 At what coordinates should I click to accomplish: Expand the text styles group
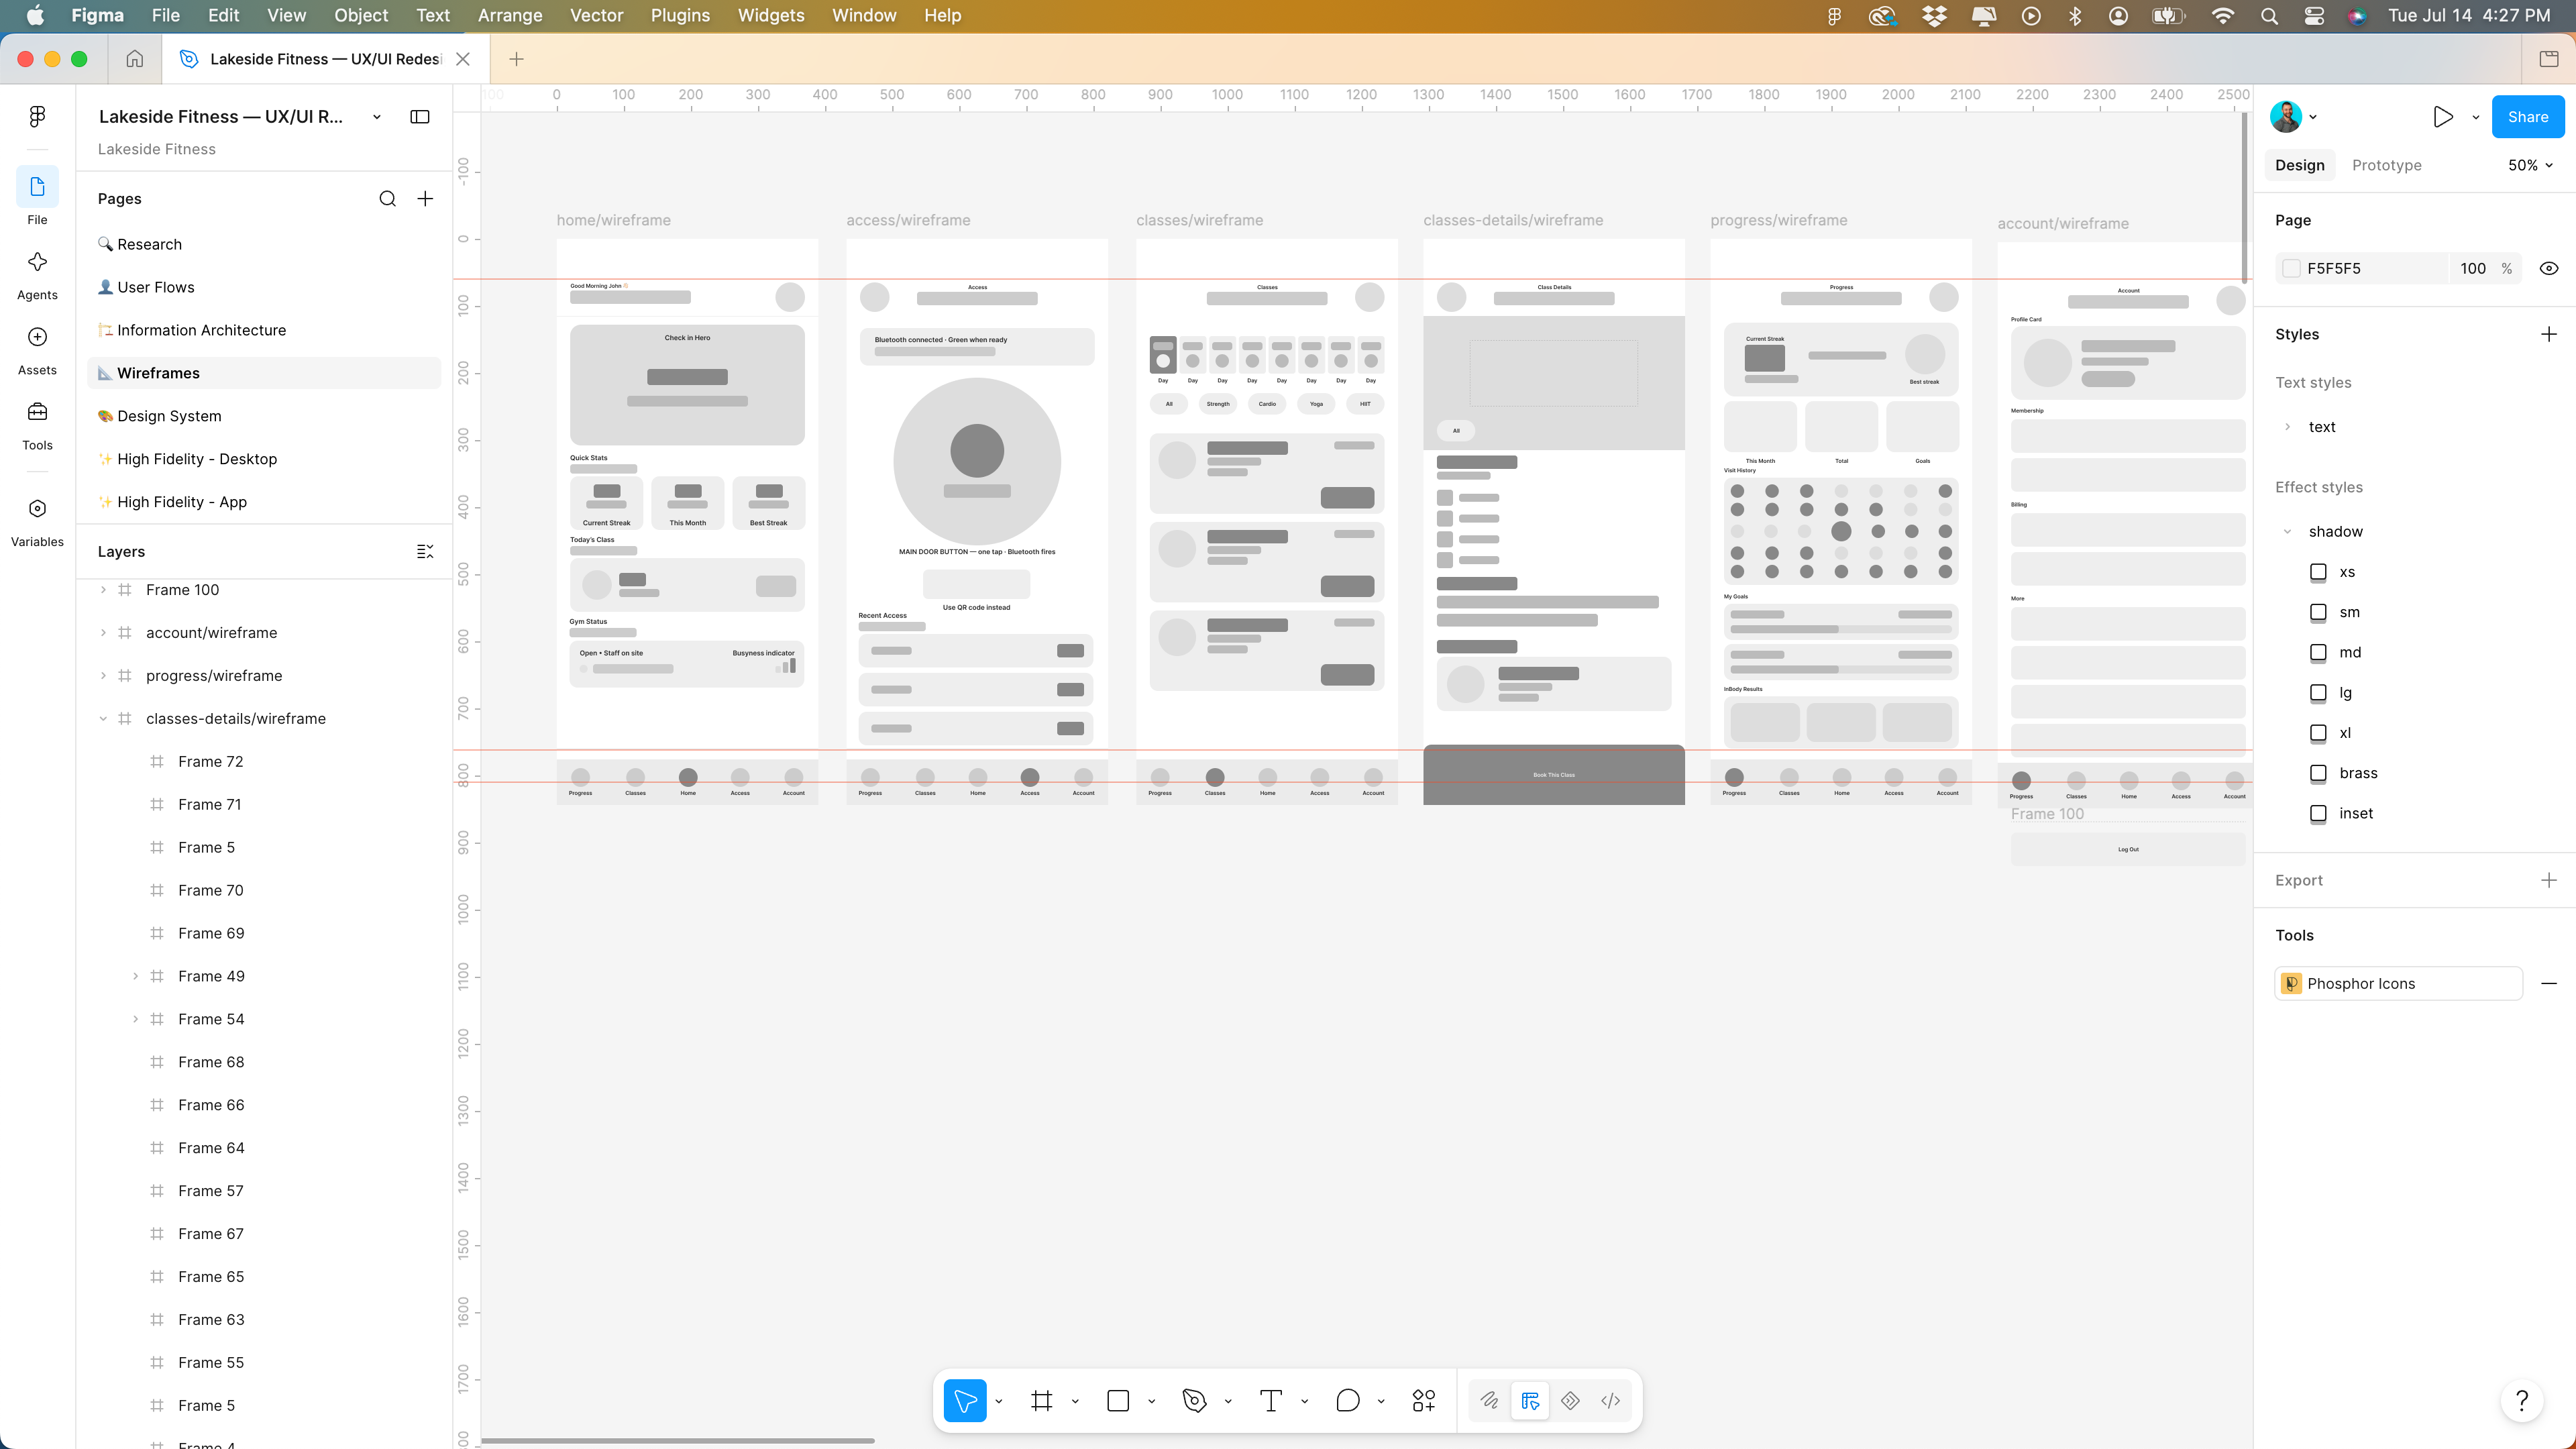click(2287, 427)
